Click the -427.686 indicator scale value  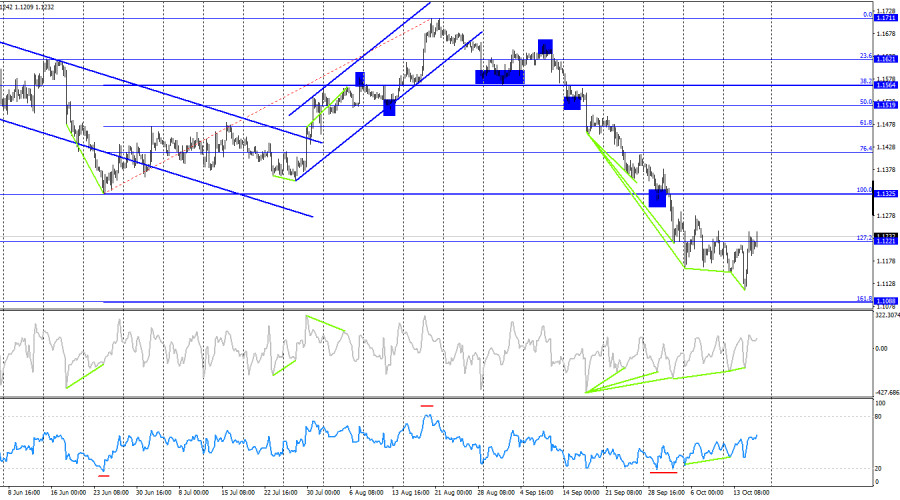[x=887, y=393]
